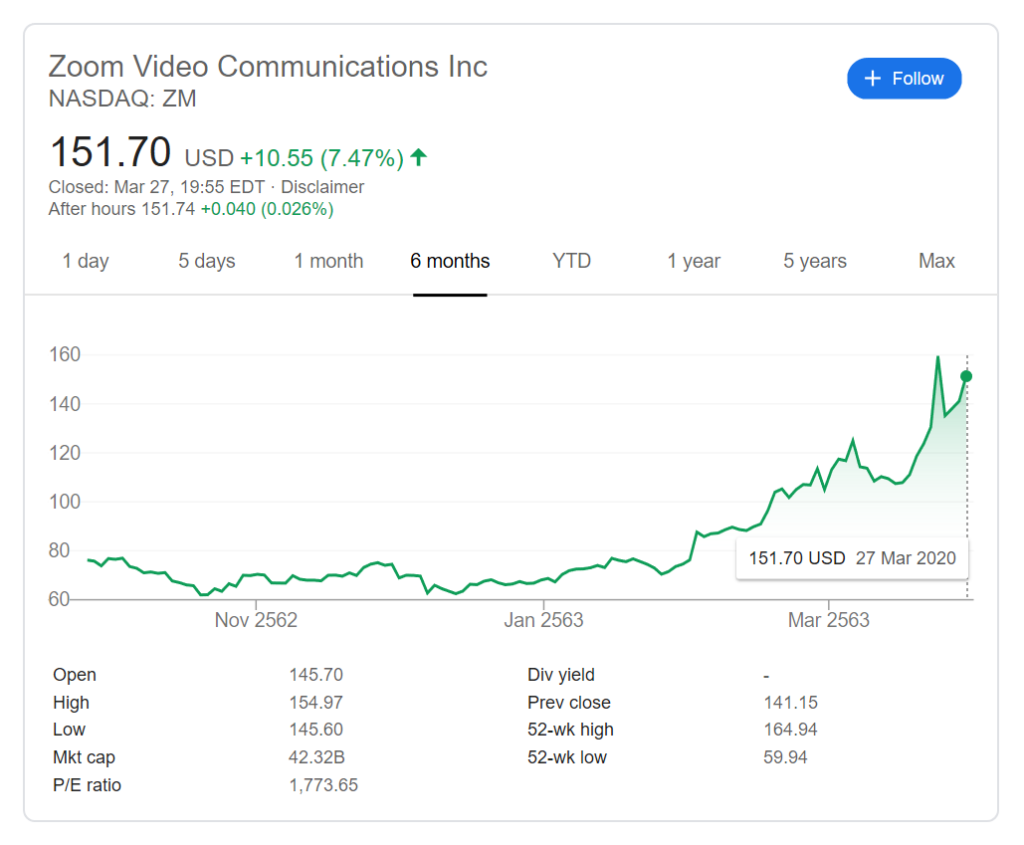Click the green up arrow icon
The width and height of the screenshot is (1024, 845).
[x=419, y=157]
